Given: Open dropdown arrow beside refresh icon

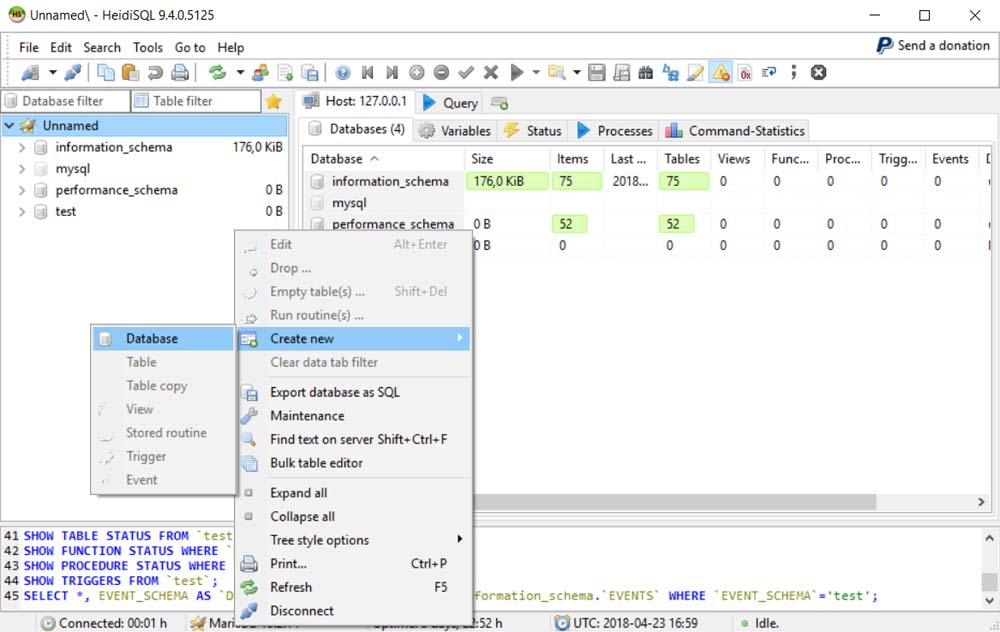Looking at the screenshot, I should click(x=240, y=73).
